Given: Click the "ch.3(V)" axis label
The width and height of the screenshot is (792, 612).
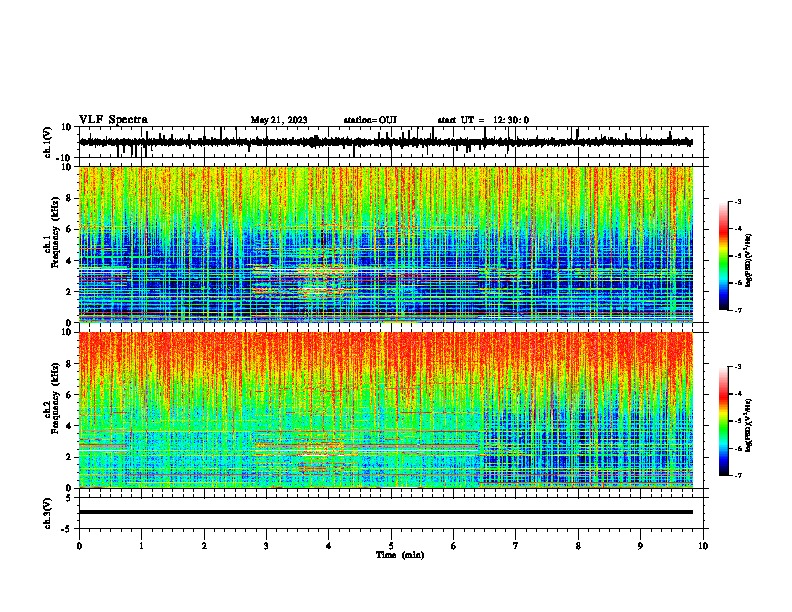Looking at the screenshot, I should [x=48, y=513].
